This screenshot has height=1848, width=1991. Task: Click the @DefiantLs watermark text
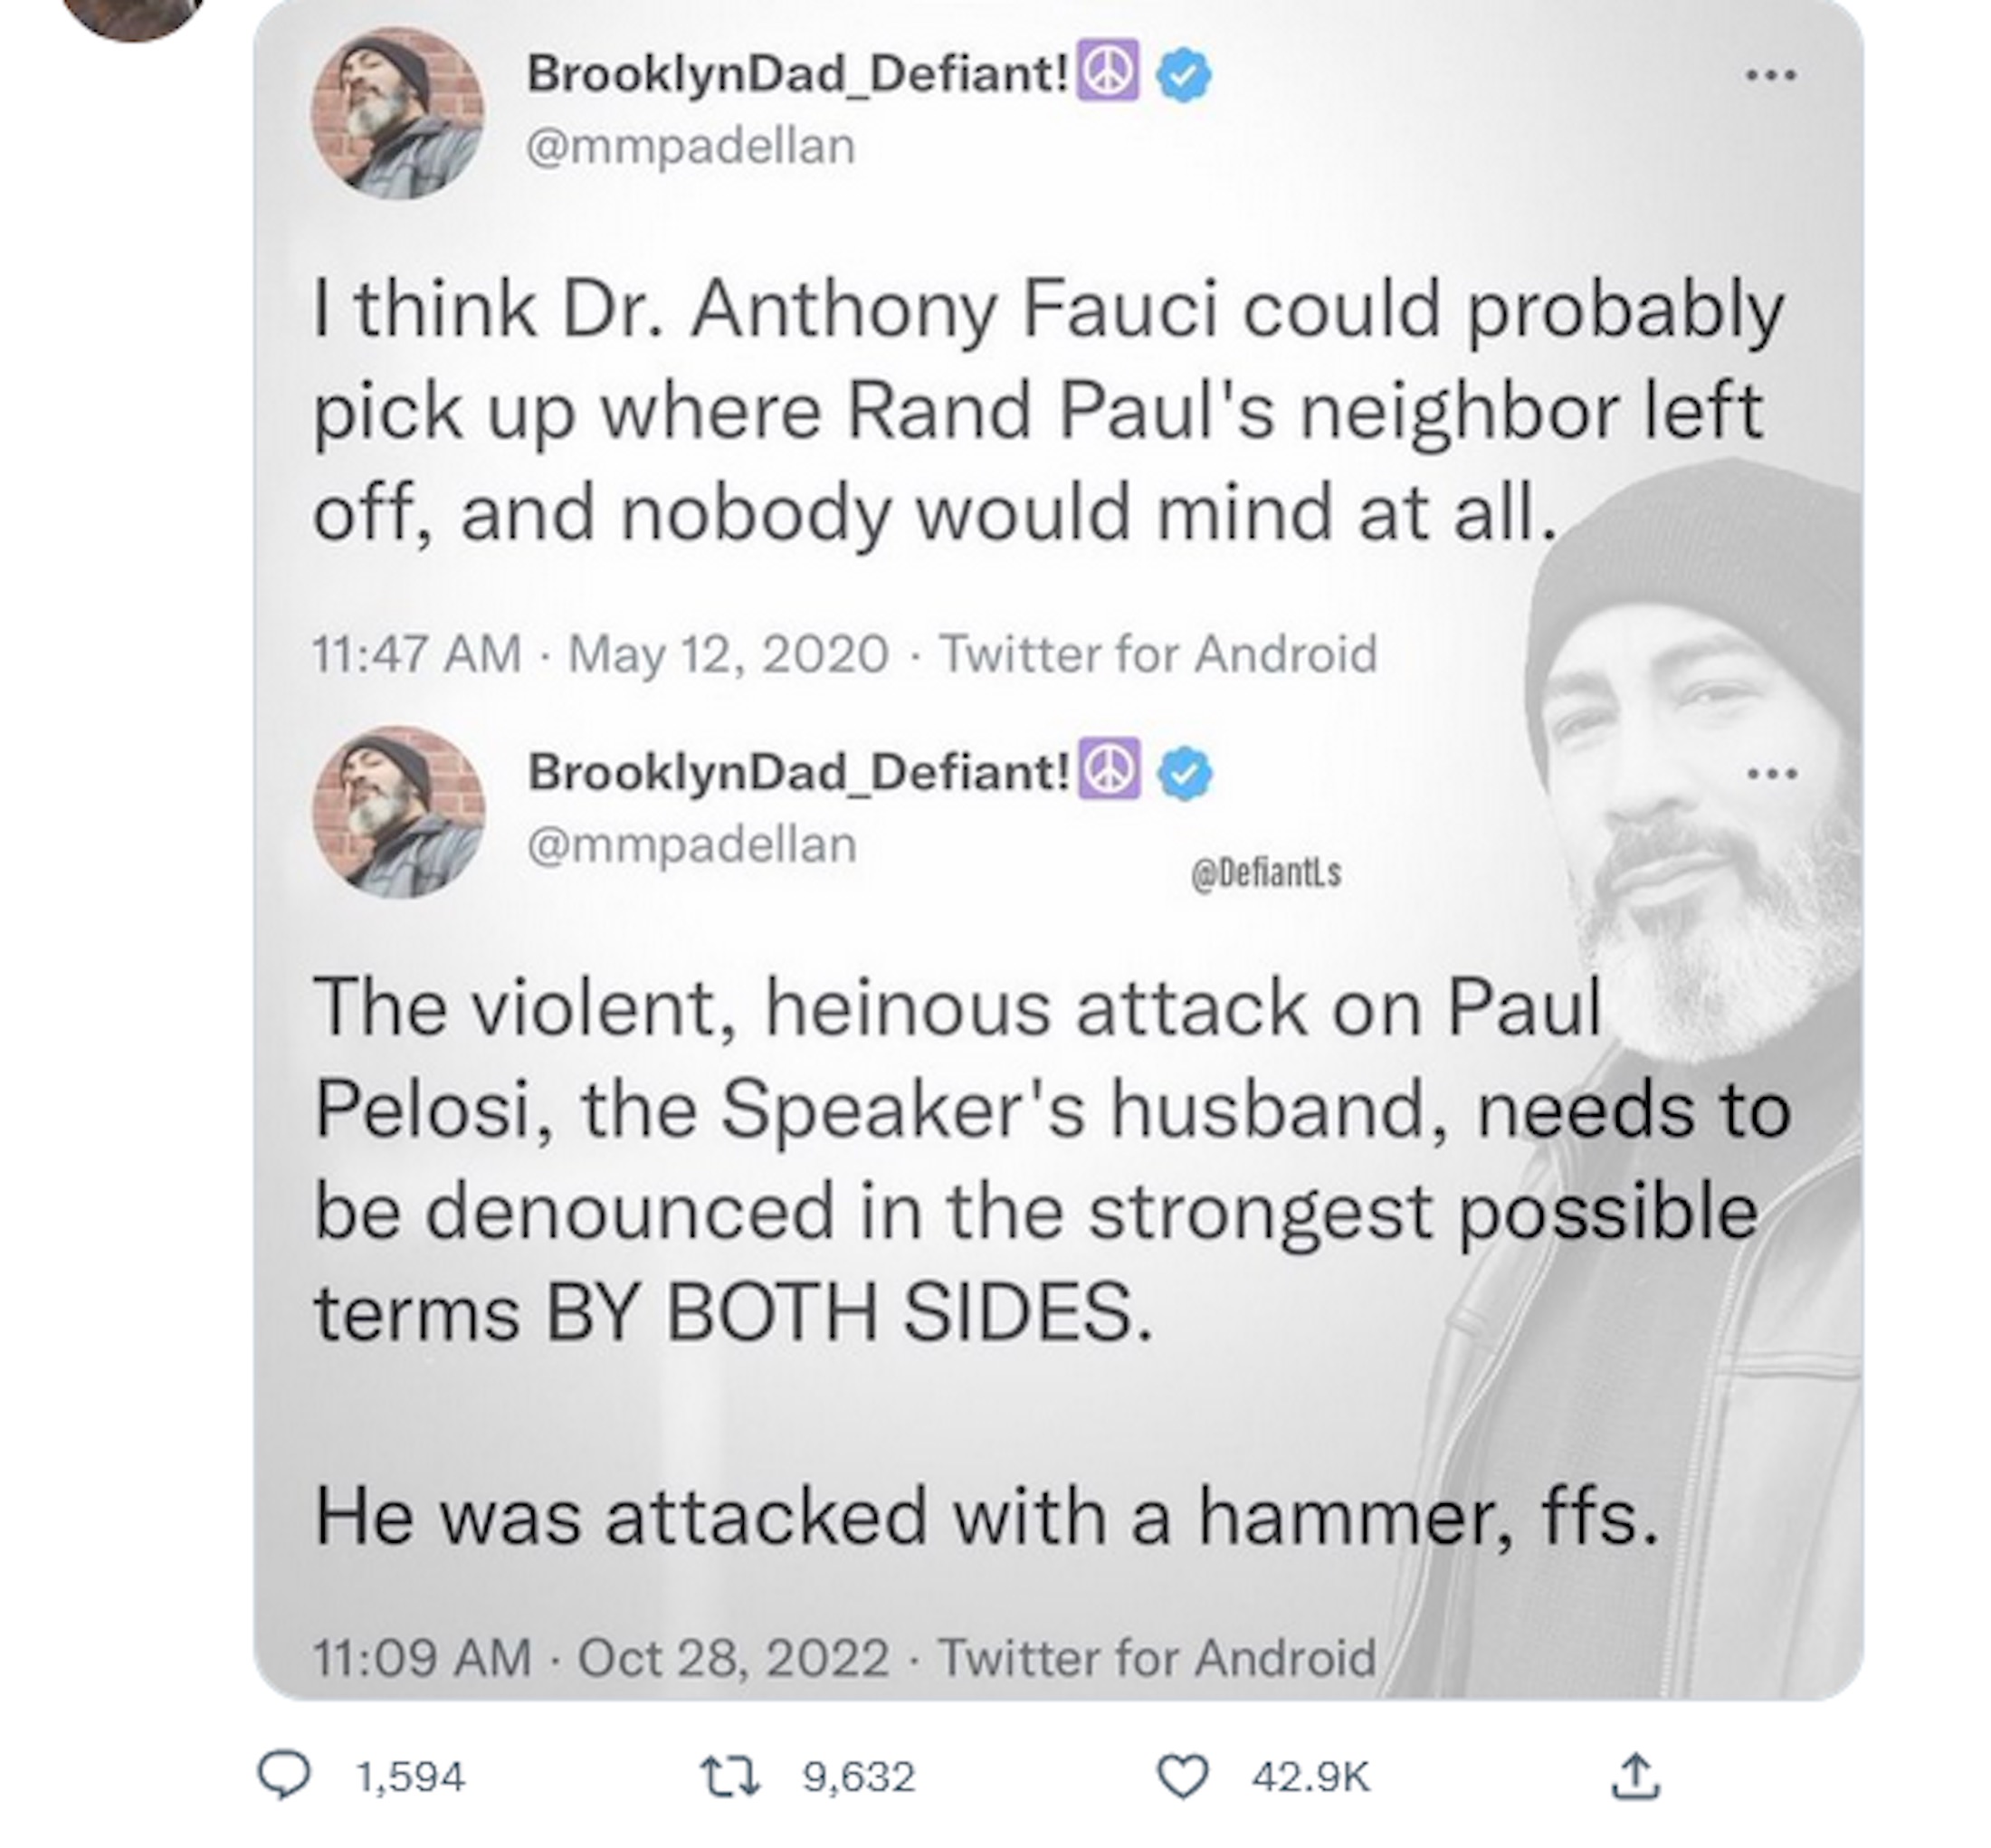[1265, 873]
